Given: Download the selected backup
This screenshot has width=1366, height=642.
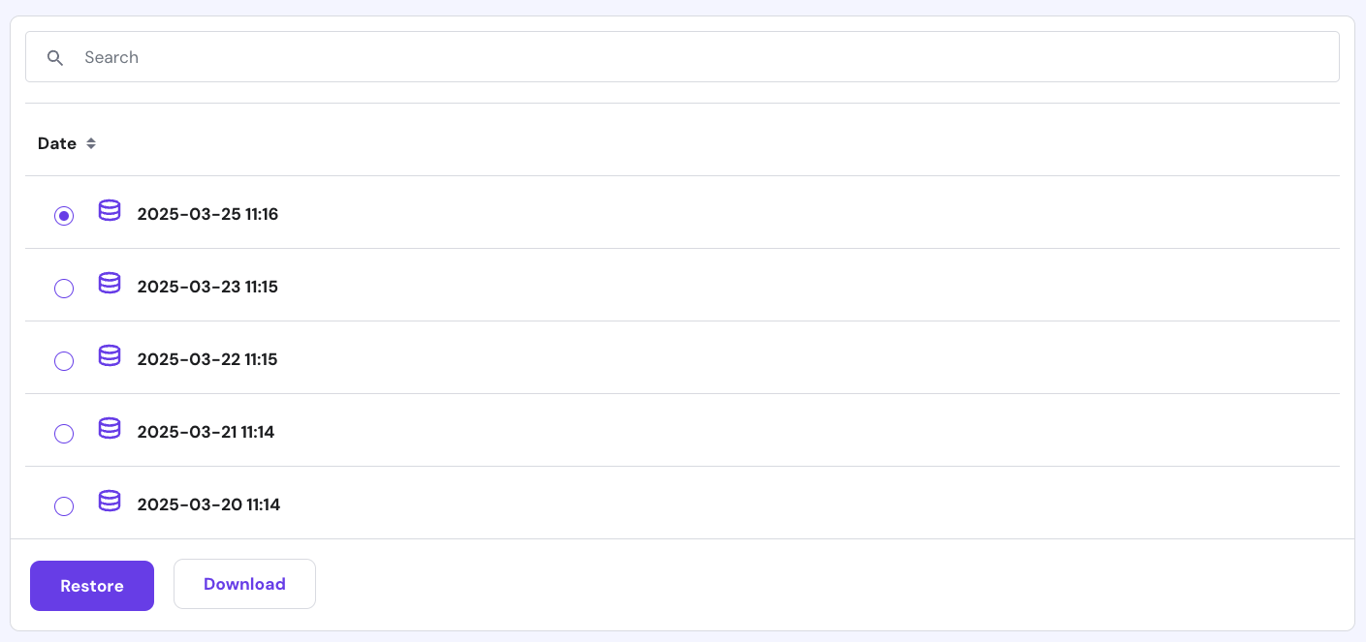Looking at the screenshot, I should click(244, 584).
